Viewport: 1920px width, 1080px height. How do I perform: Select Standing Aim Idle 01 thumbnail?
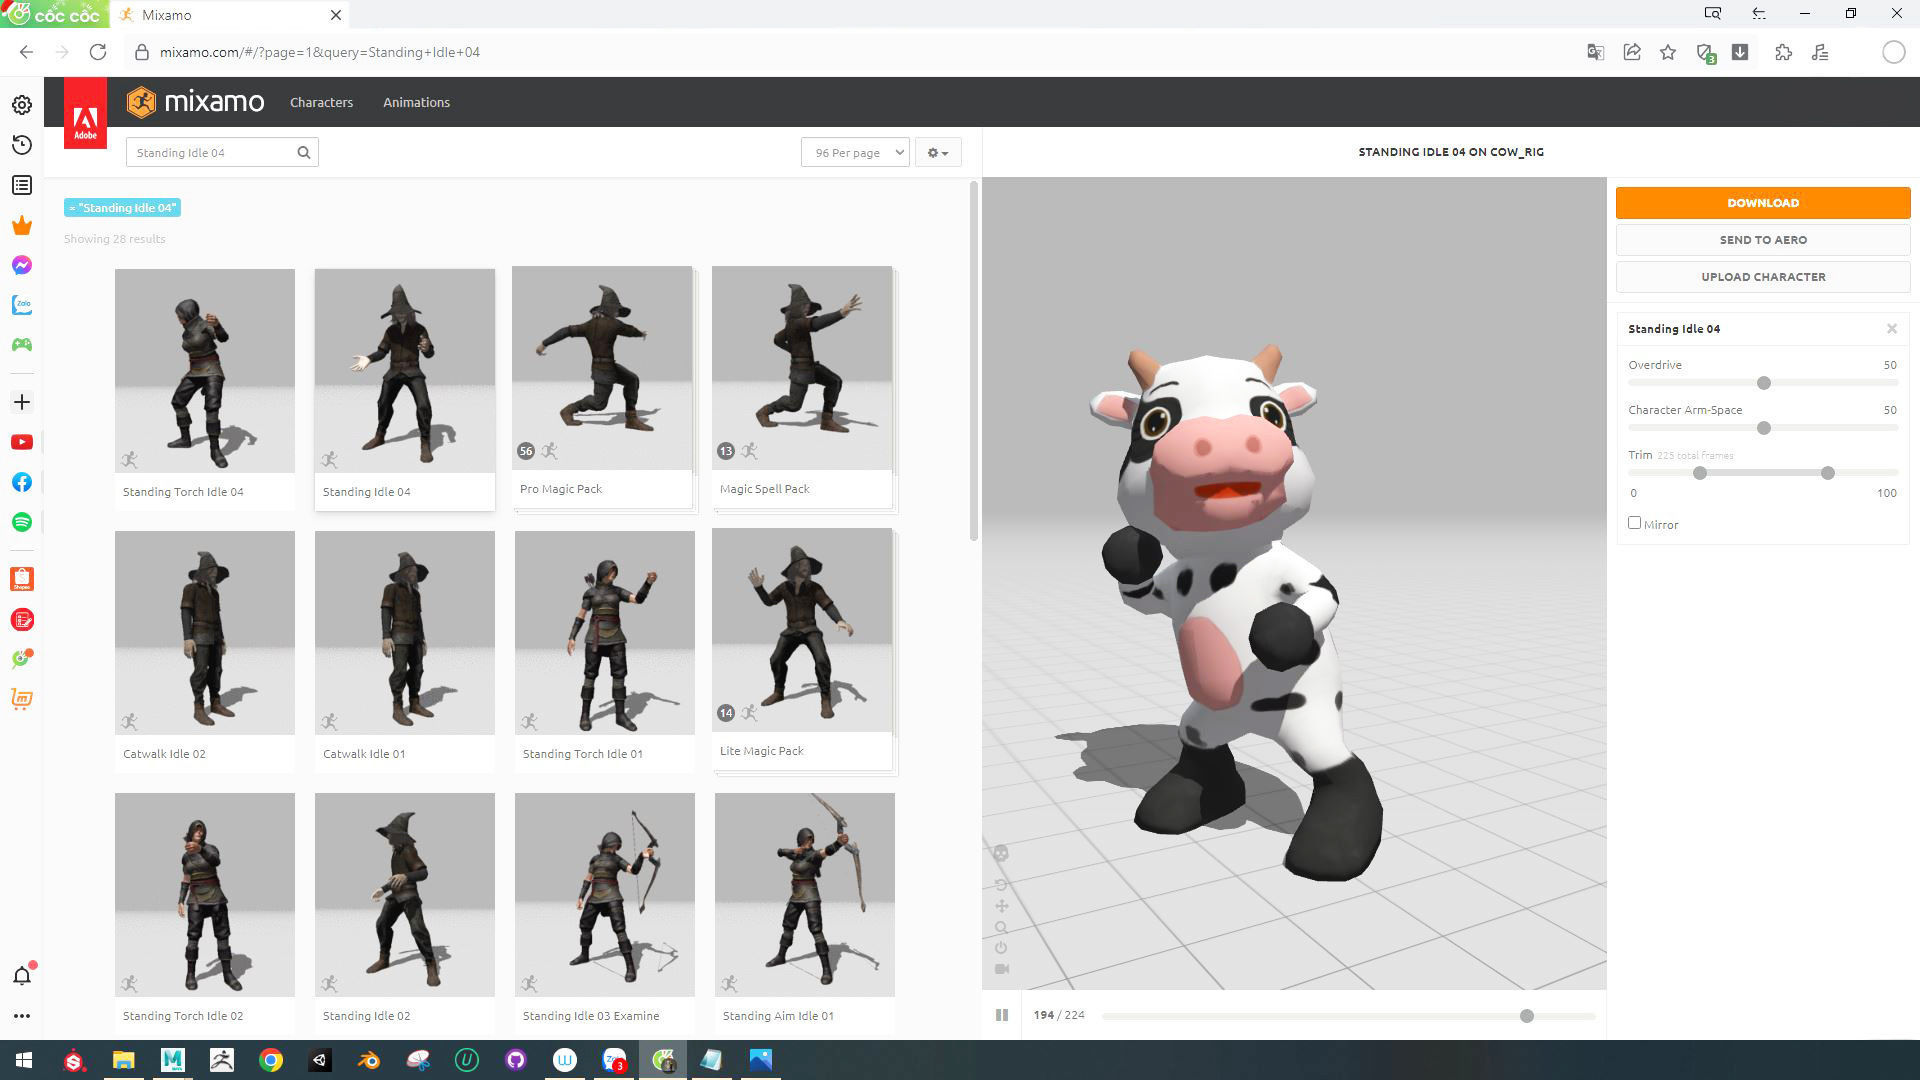[x=805, y=895]
